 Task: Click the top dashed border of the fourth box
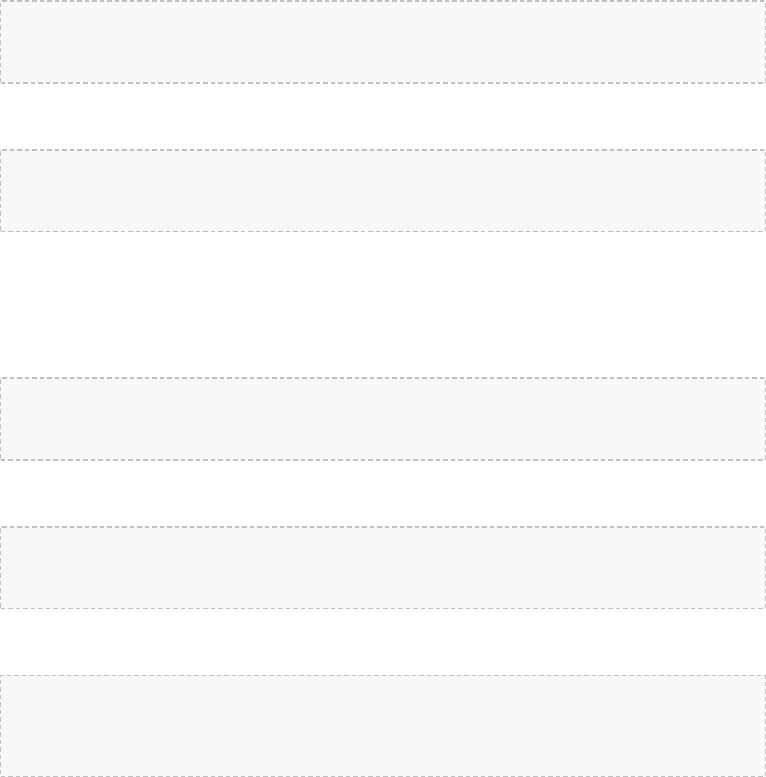[x=383, y=527]
